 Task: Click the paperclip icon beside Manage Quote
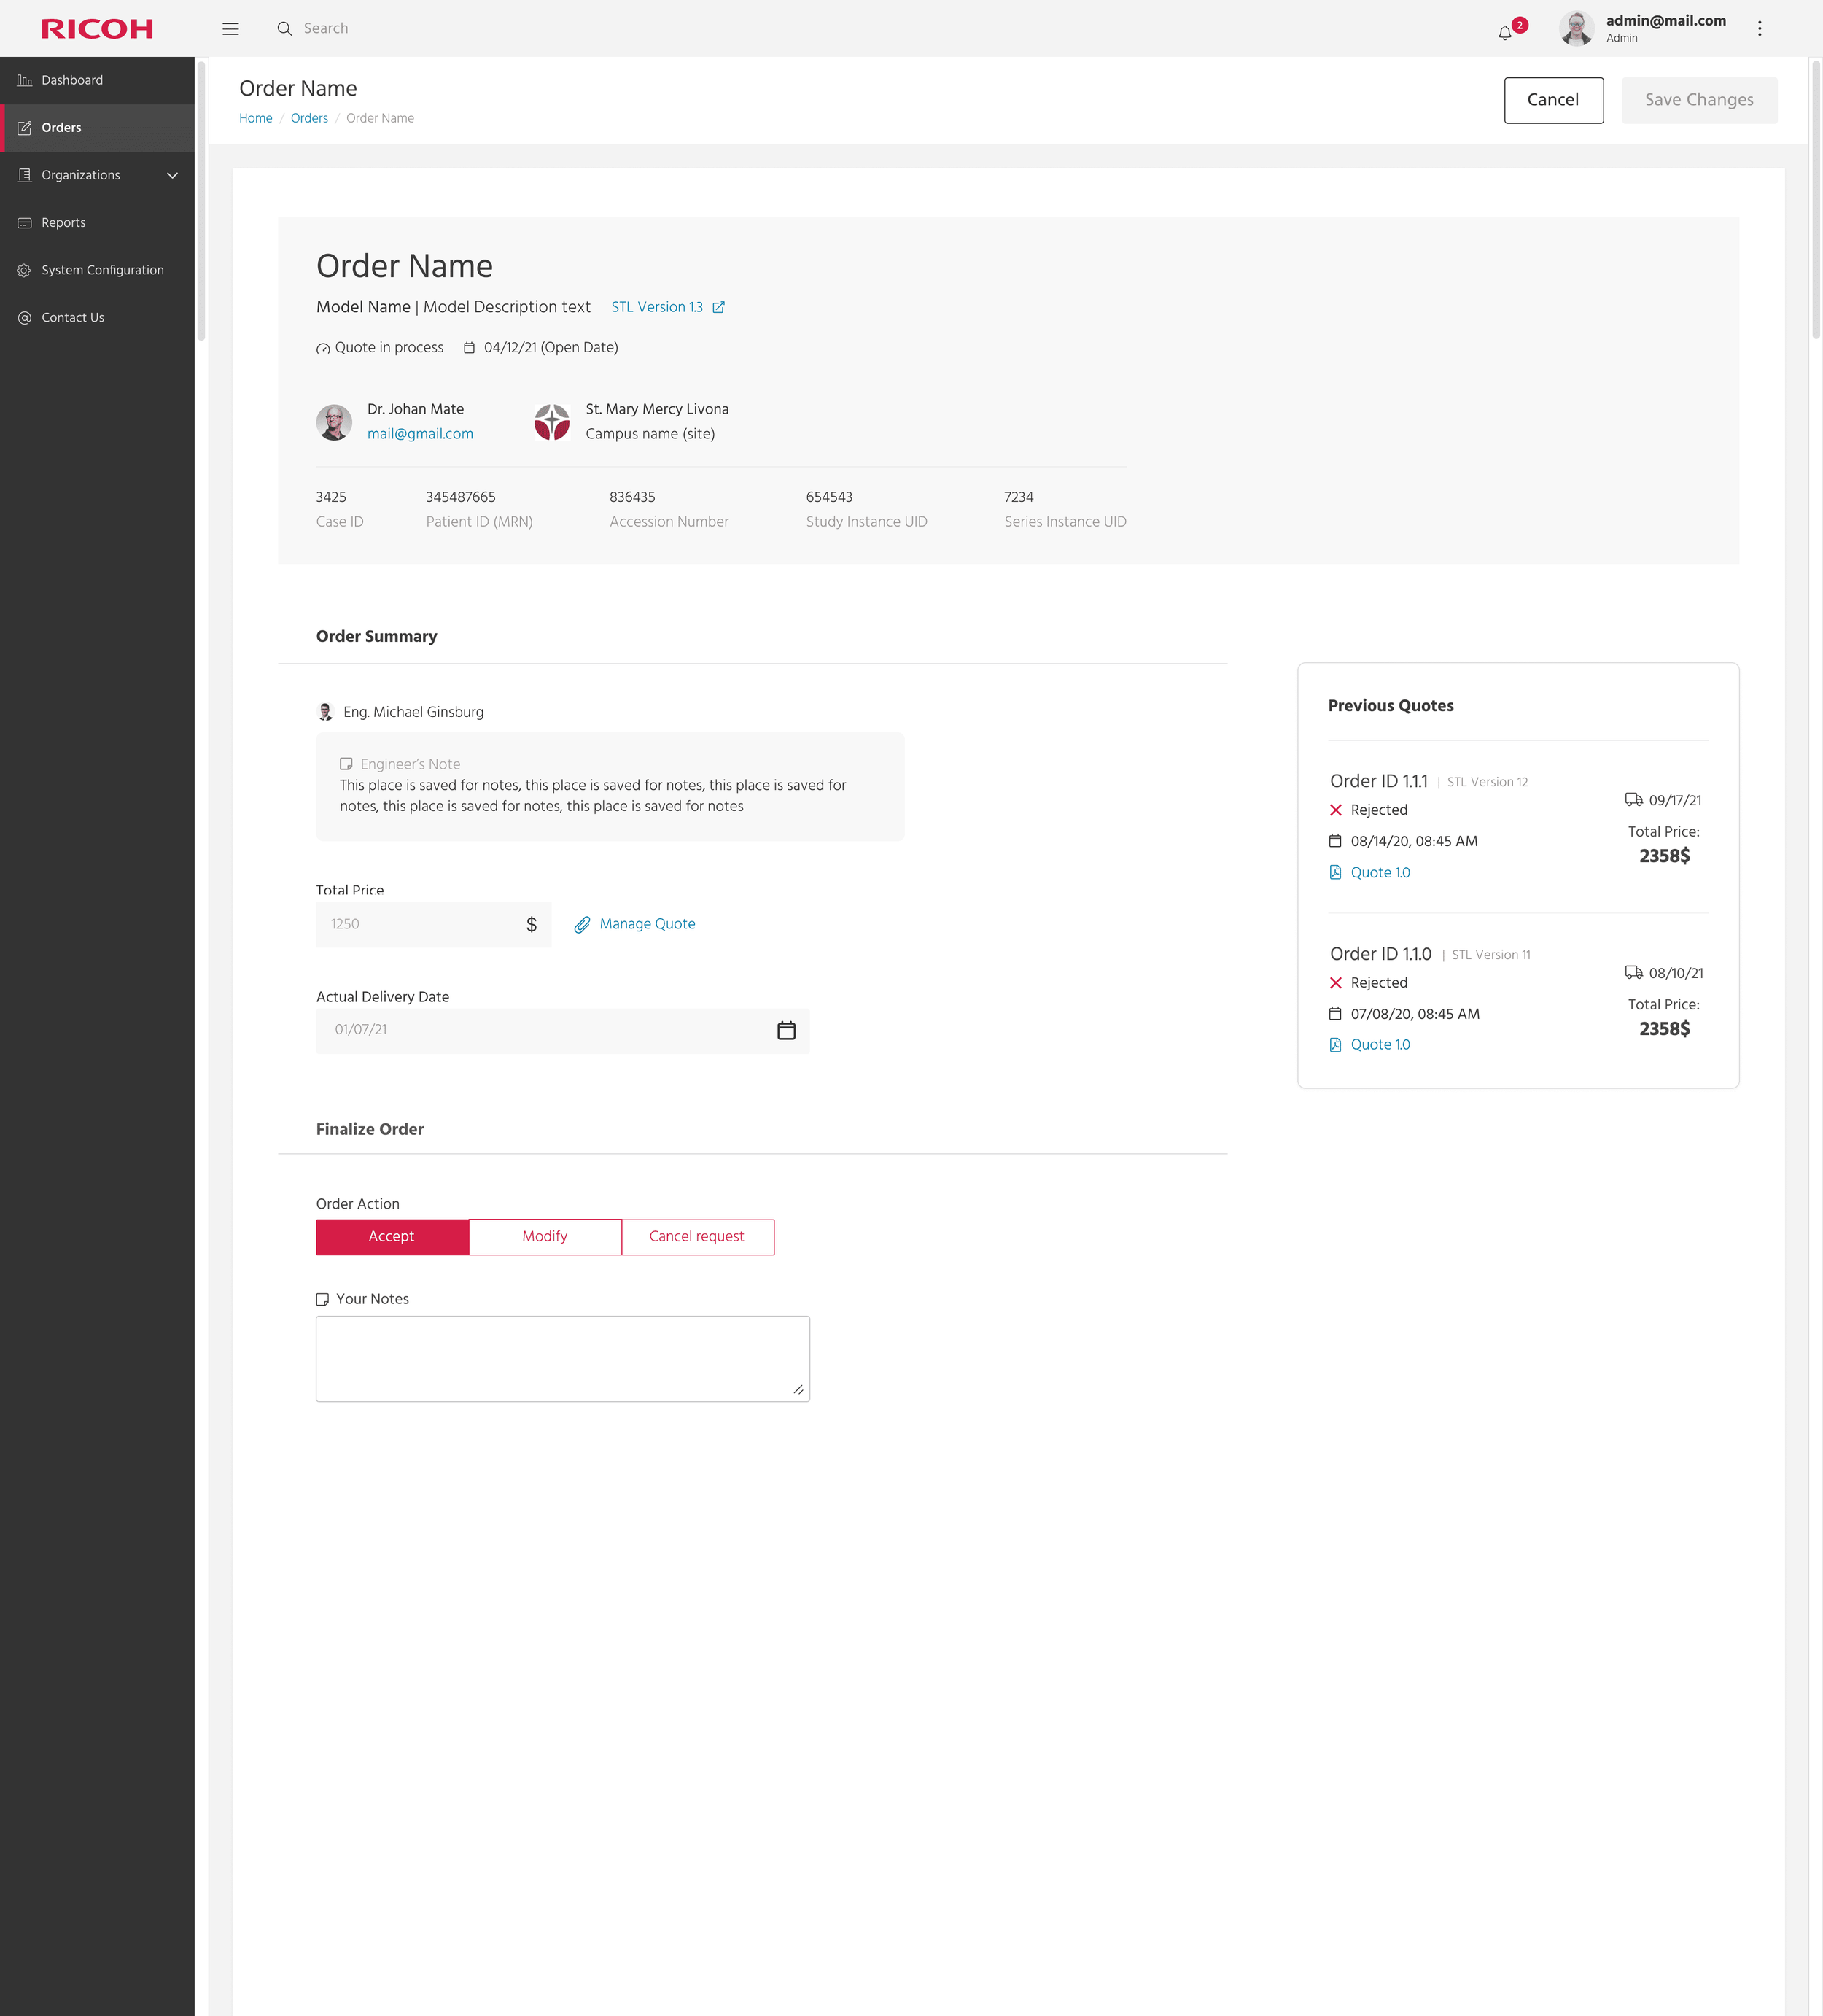click(582, 925)
